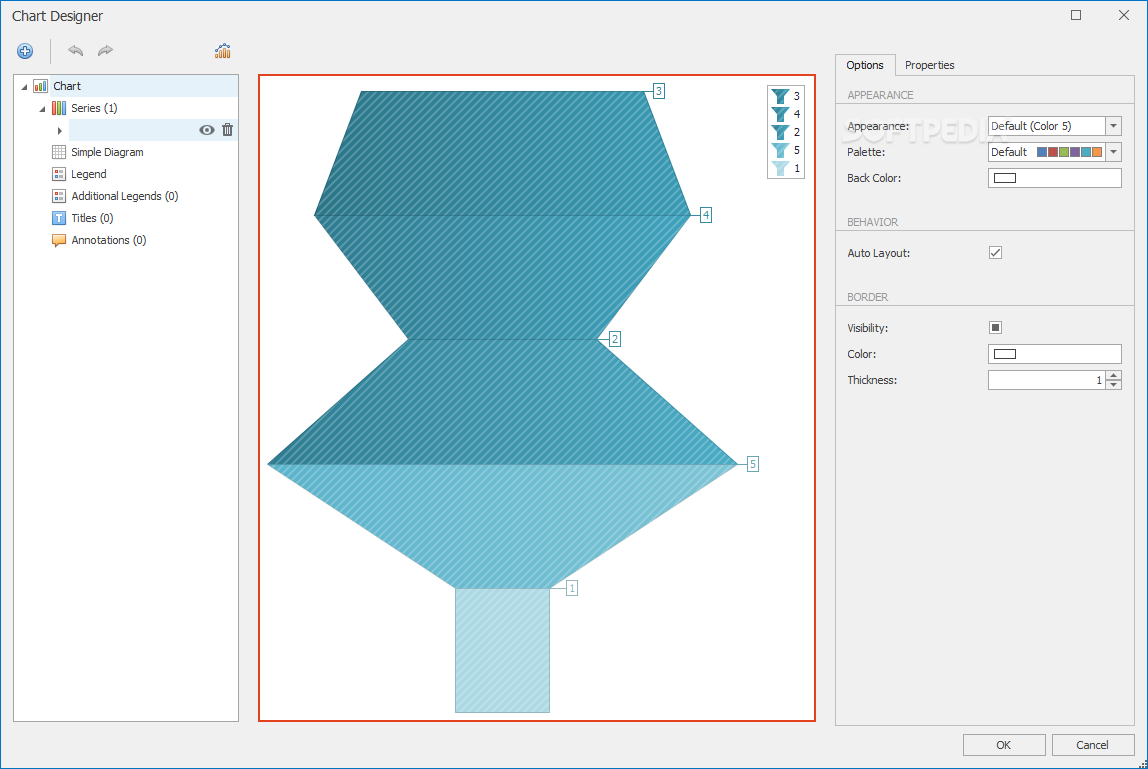Screen dimensions: 1148x769
Task: Select the Chart tree item label
Action: tap(67, 86)
